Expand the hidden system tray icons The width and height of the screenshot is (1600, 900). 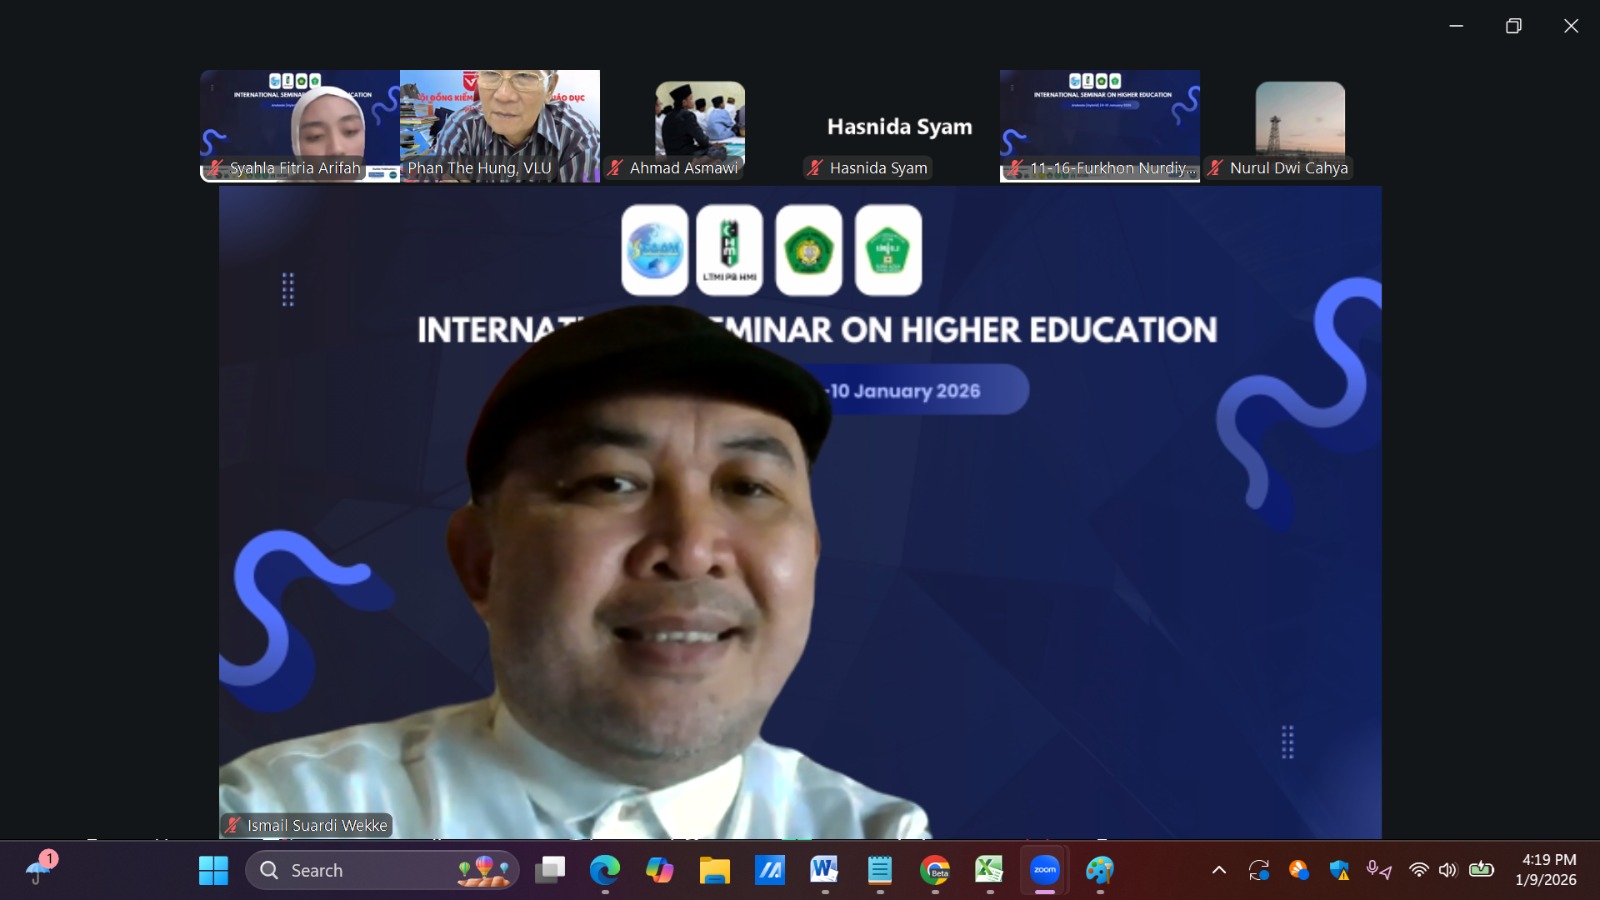click(x=1218, y=870)
